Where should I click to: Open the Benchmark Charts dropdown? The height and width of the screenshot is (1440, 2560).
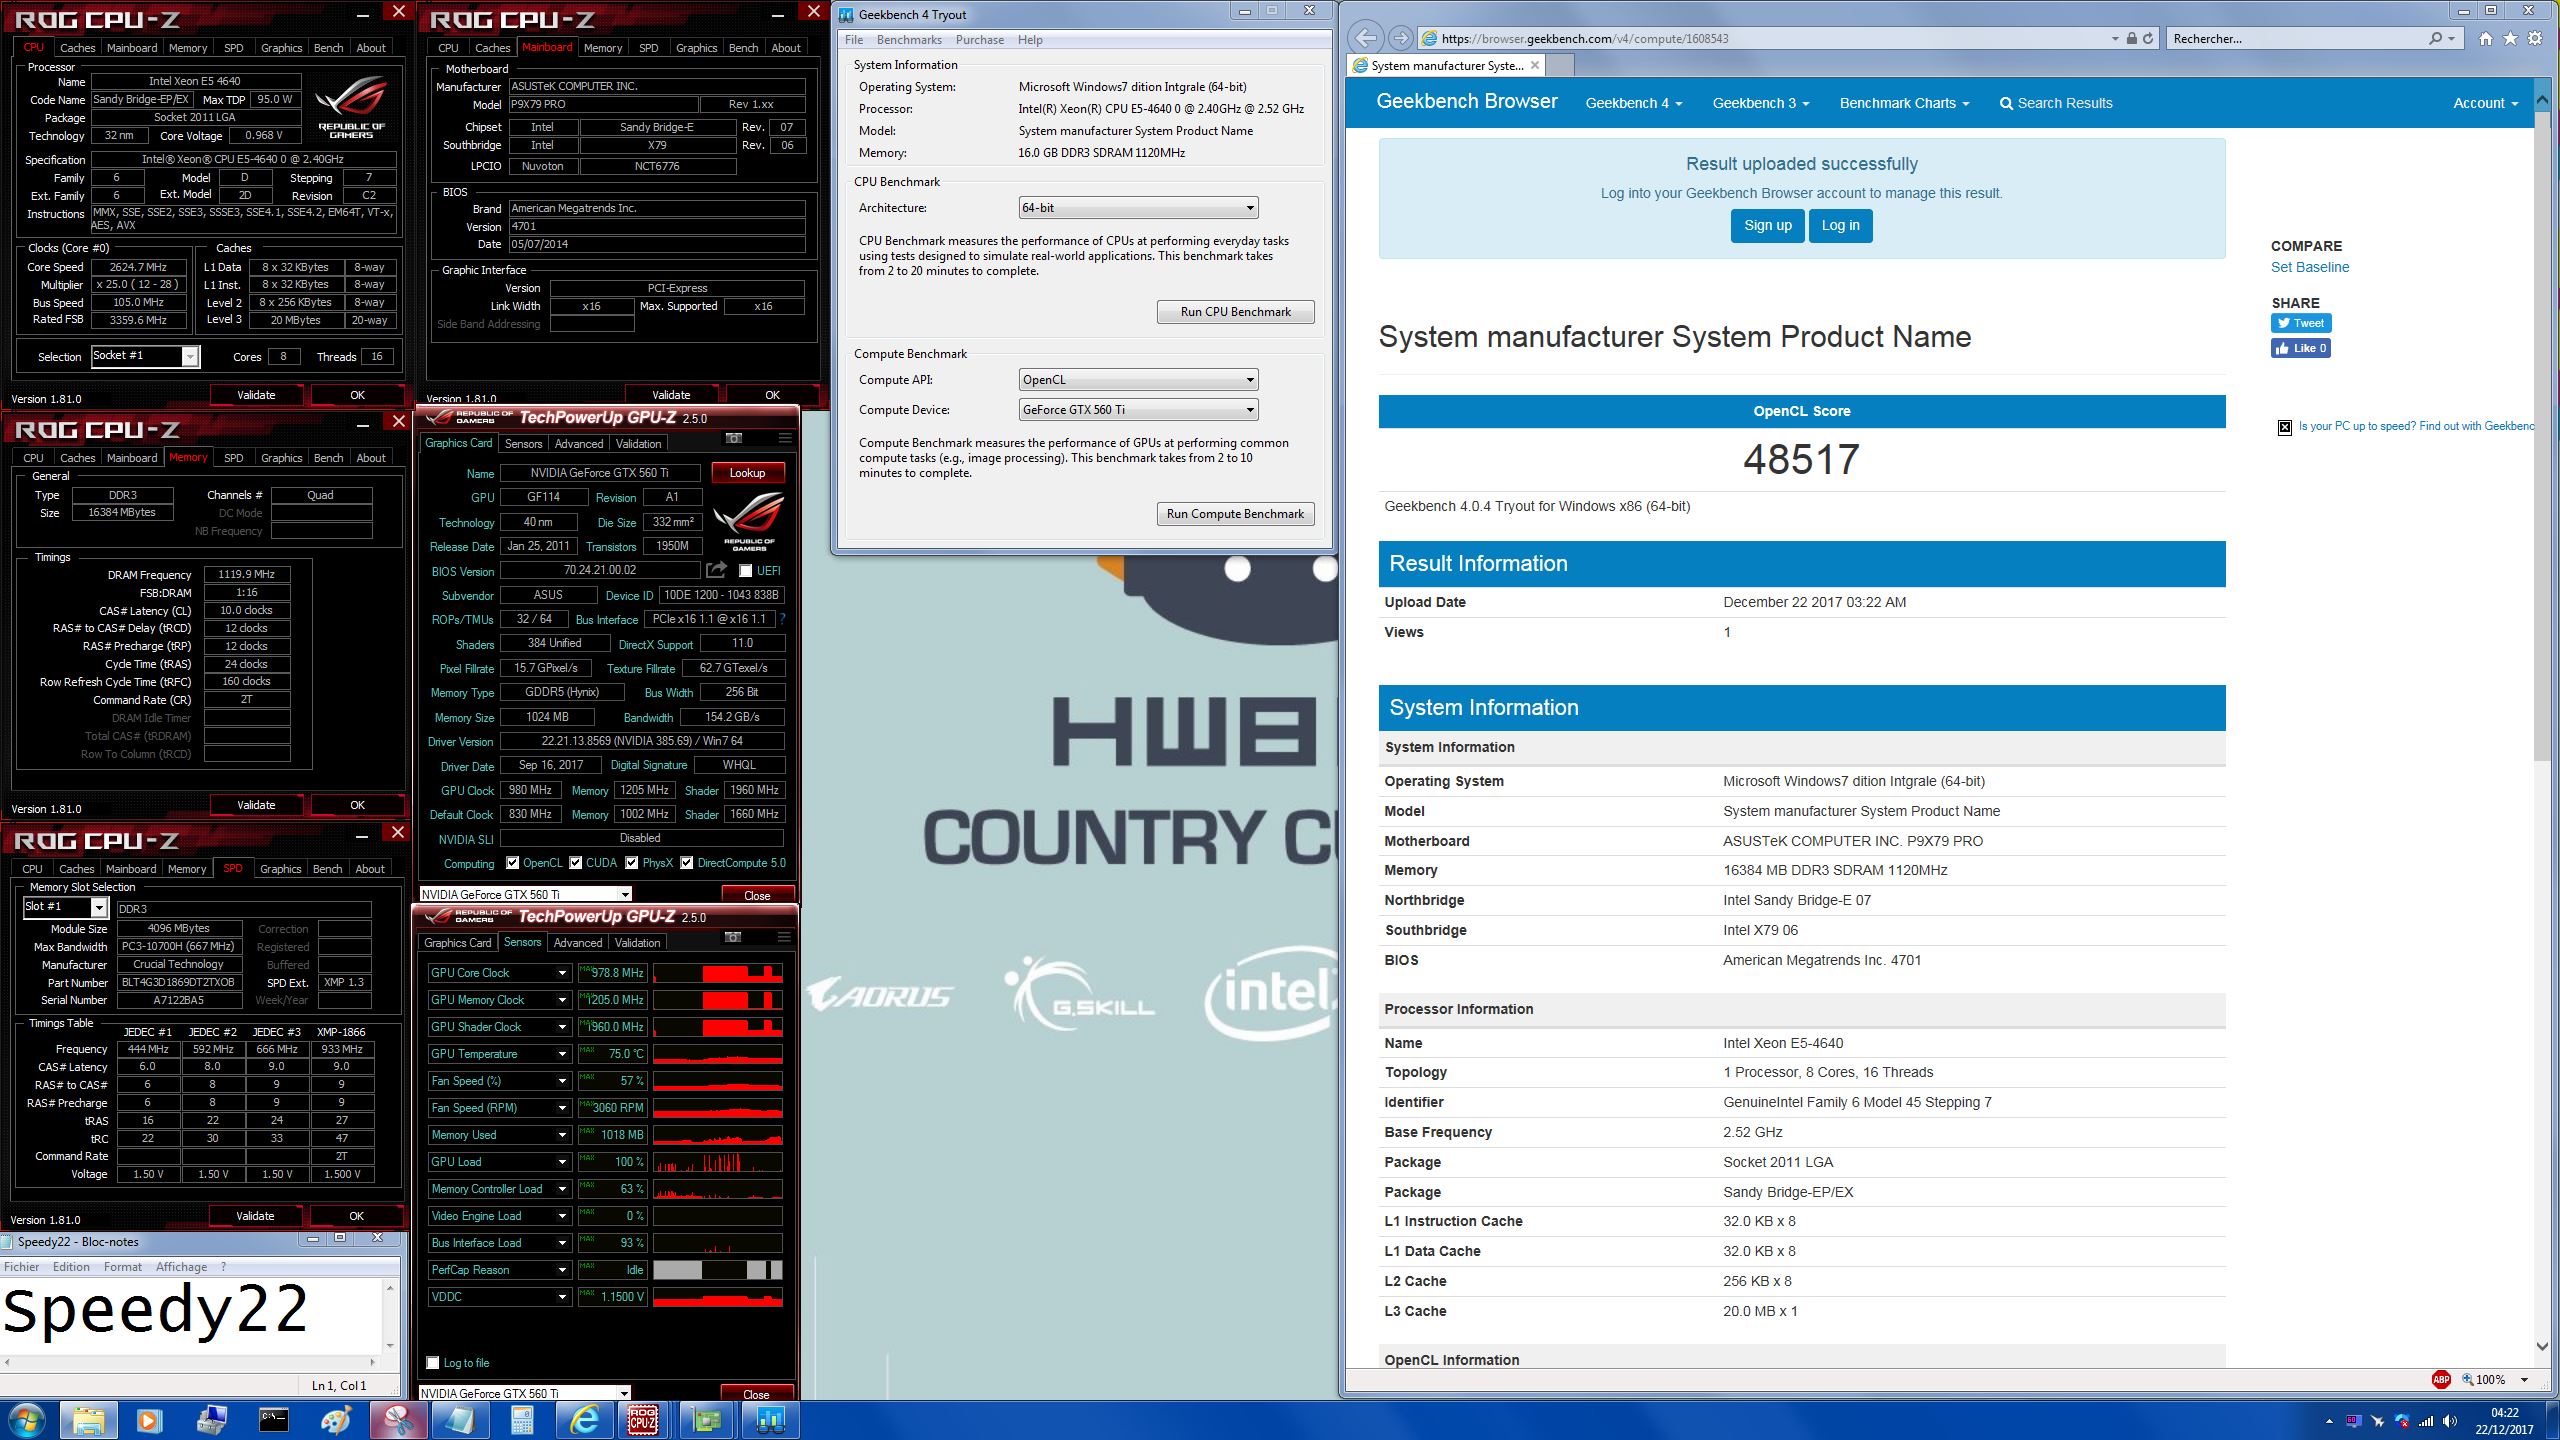point(1904,103)
